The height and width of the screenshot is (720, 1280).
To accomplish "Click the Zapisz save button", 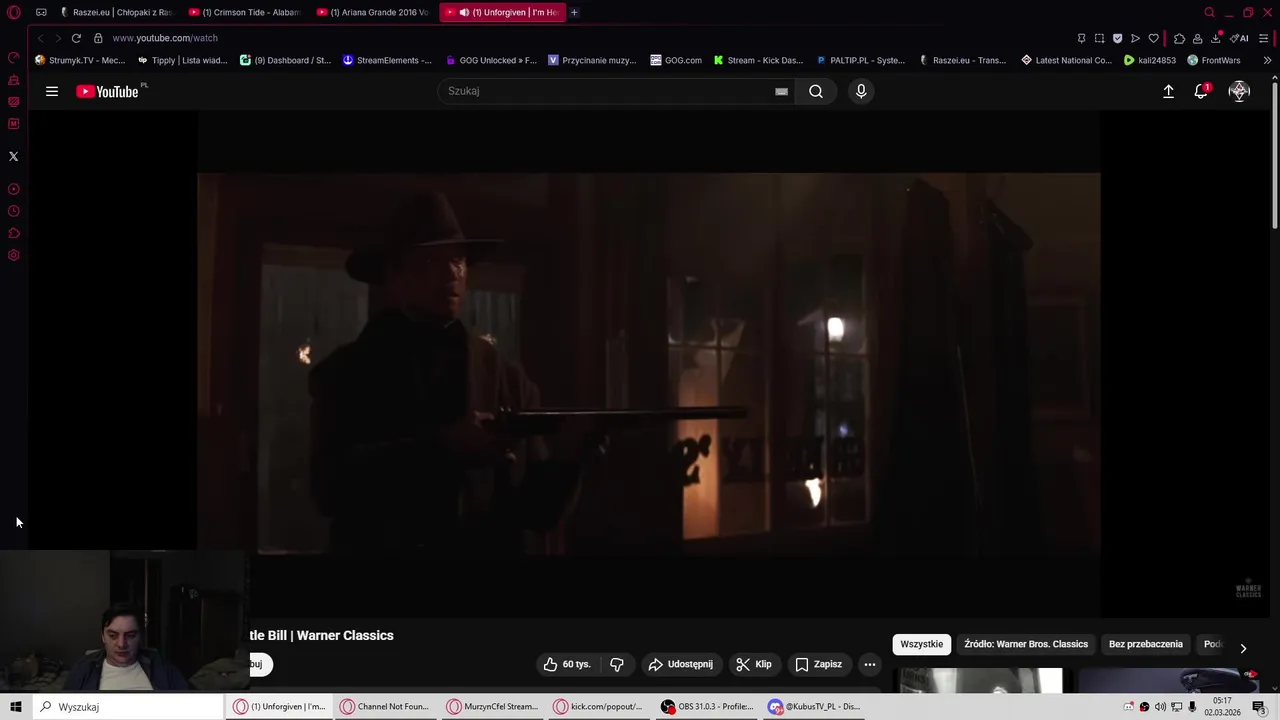I will 818,664.
